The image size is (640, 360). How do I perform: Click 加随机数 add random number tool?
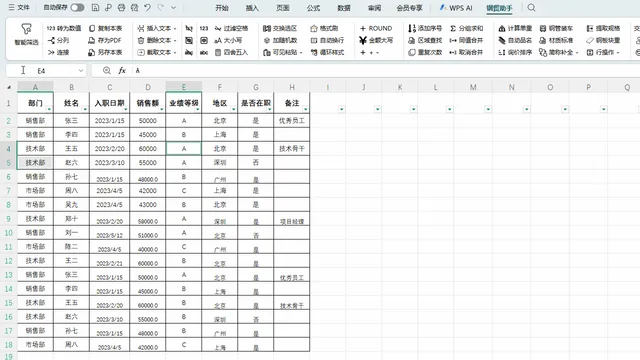(280, 40)
